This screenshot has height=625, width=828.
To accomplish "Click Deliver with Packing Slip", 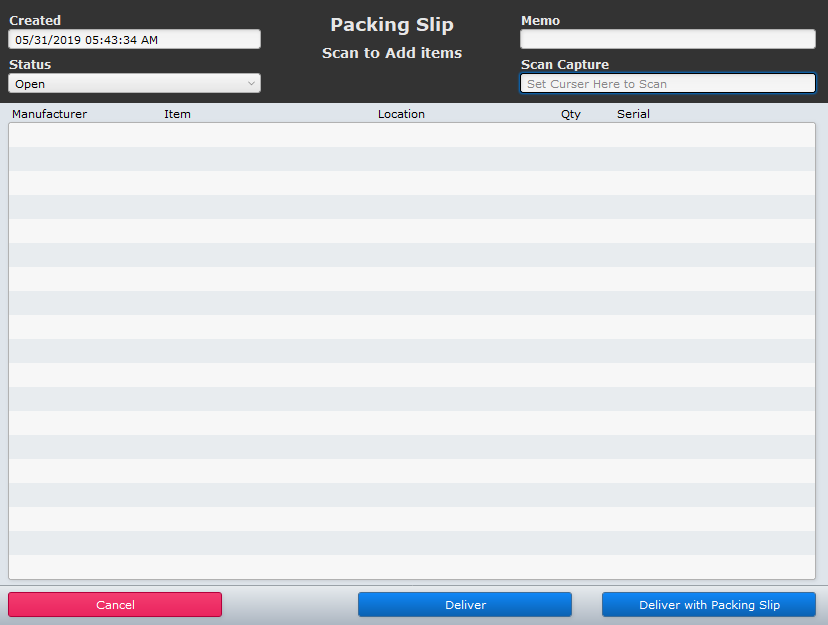I will point(708,604).
